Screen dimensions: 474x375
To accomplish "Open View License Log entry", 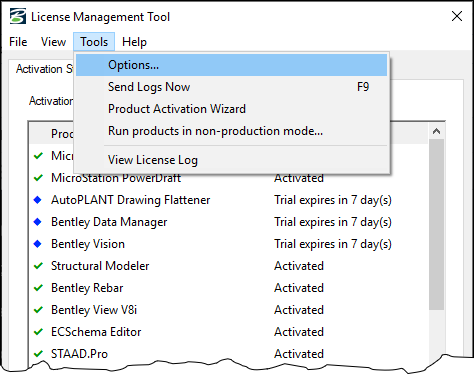I will coord(231,160).
